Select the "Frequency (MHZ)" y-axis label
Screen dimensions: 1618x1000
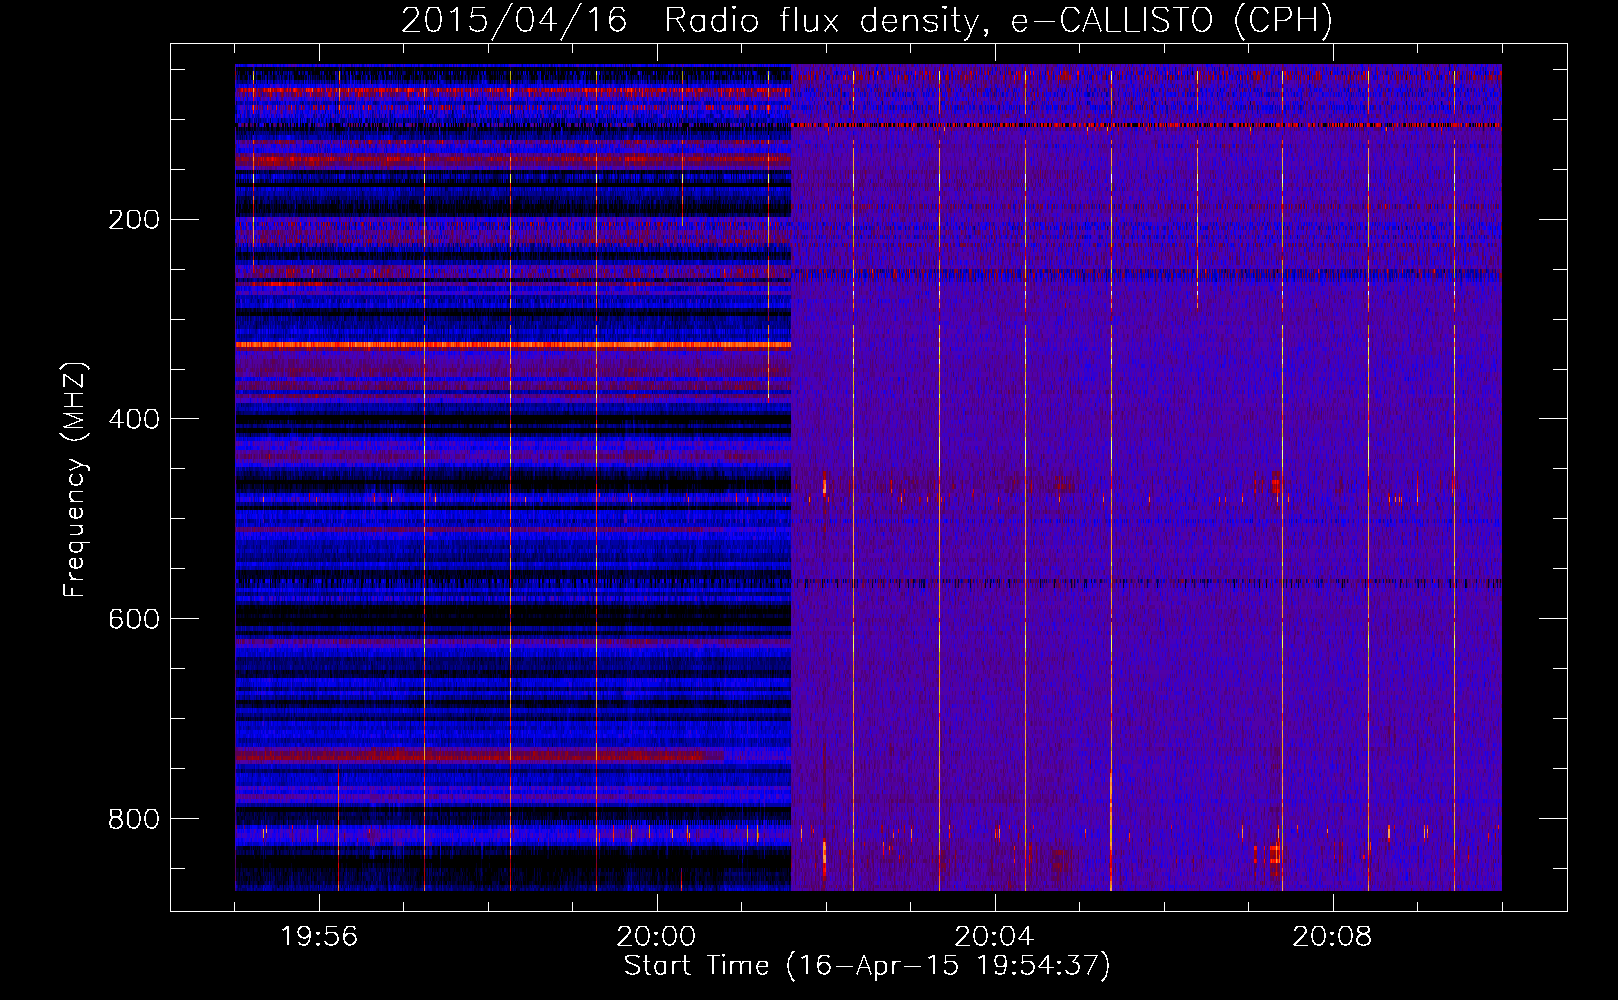(x=74, y=480)
